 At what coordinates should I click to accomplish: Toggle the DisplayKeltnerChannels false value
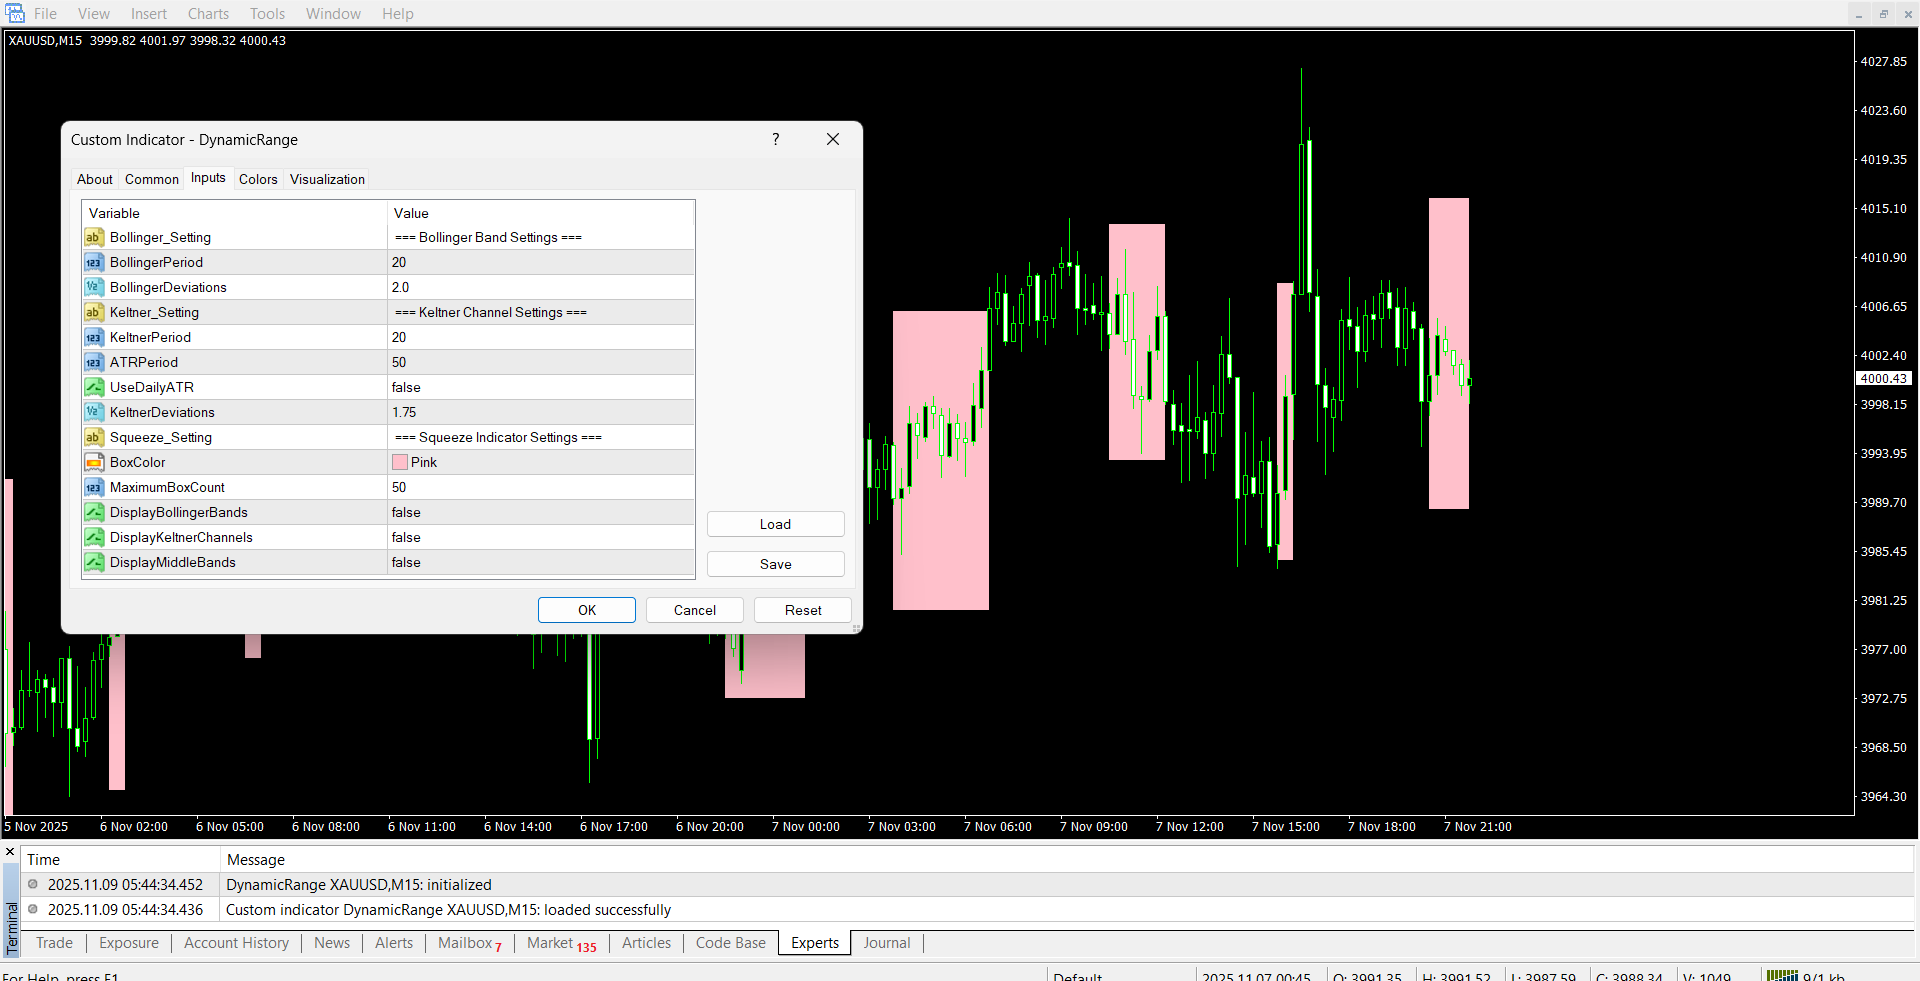pyautogui.click(x=540, y=537)
